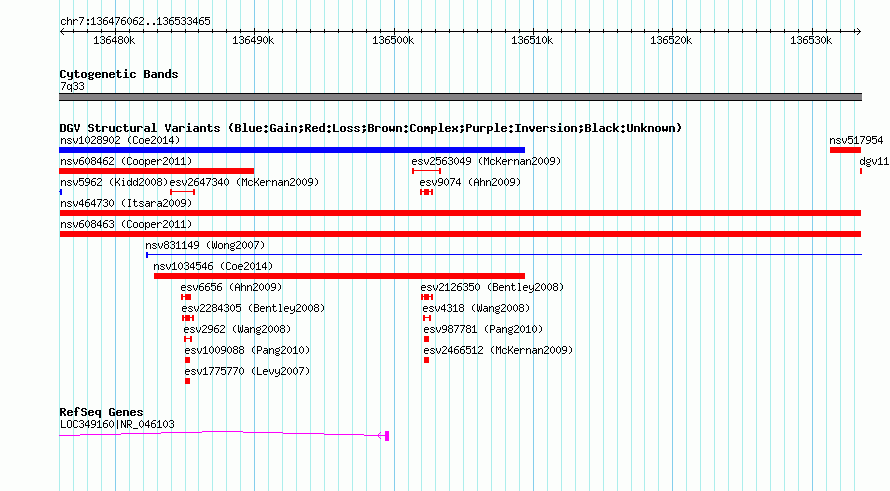Click the red nsv517954 loss bar

(x=845, y=150)
